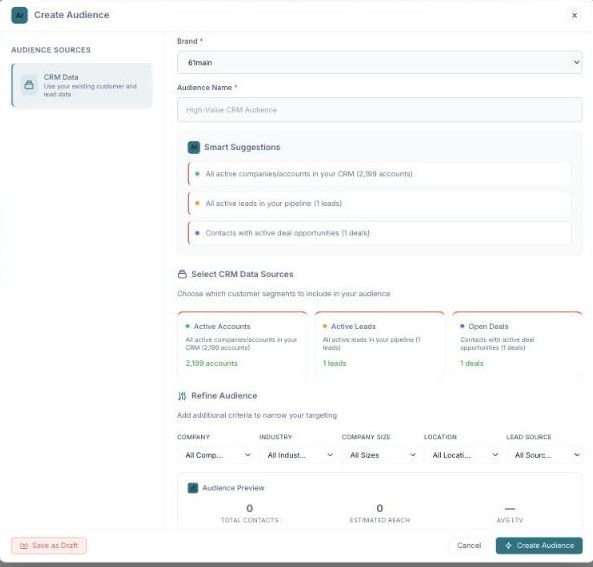Click the Select CRM Data Sources icon

(x=182, y=274)
